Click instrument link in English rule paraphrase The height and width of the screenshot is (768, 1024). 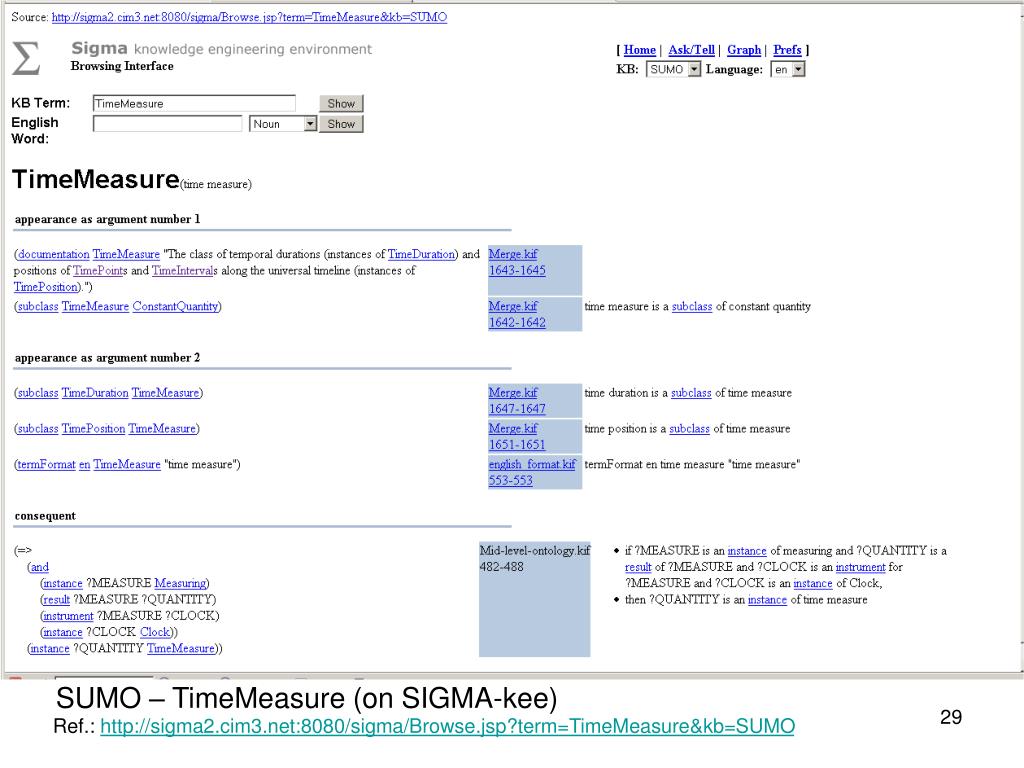point(861,567)
